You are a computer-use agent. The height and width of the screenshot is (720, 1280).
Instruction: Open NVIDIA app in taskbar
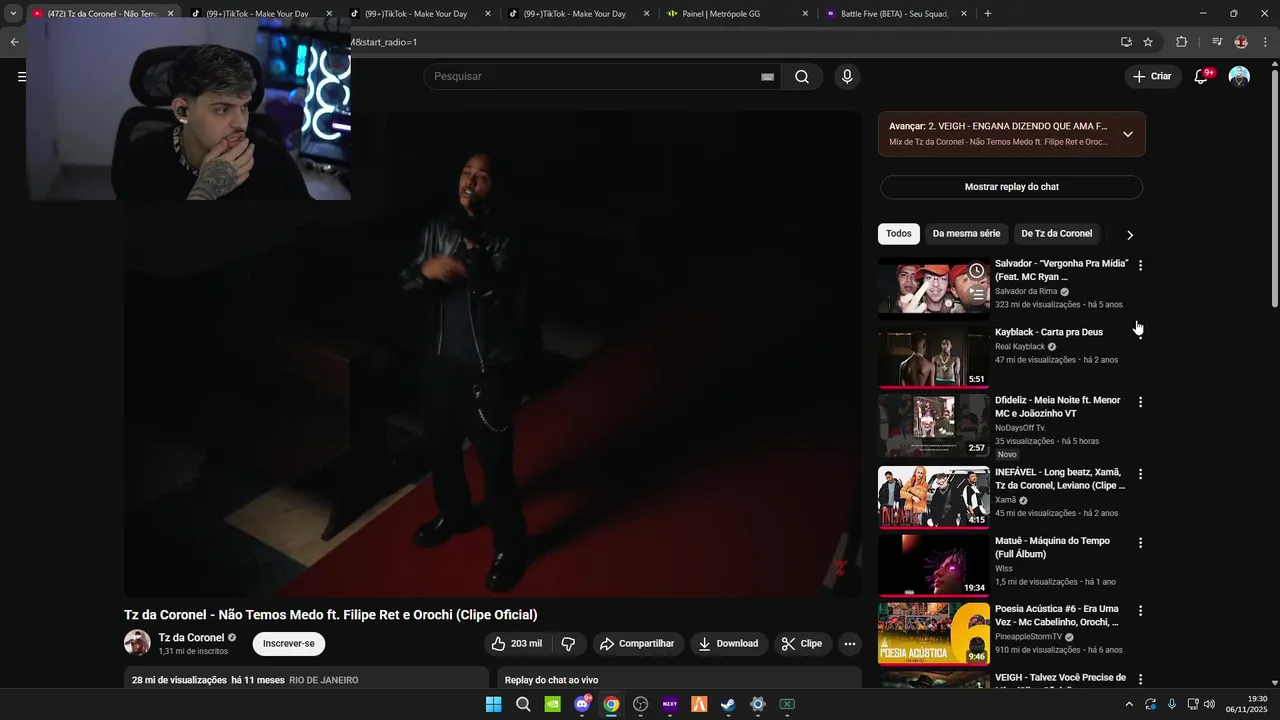pos(552,704)
